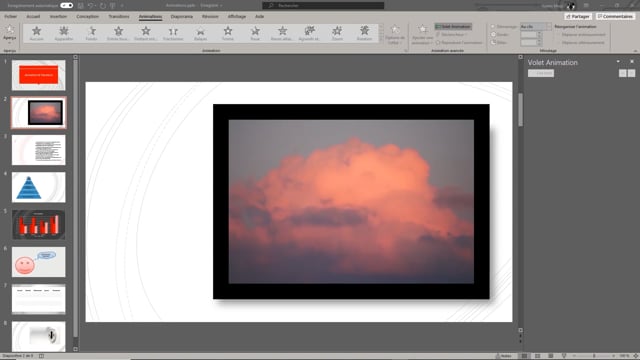
Task: Click the Aperçu preview star icon
Action: 9,30
